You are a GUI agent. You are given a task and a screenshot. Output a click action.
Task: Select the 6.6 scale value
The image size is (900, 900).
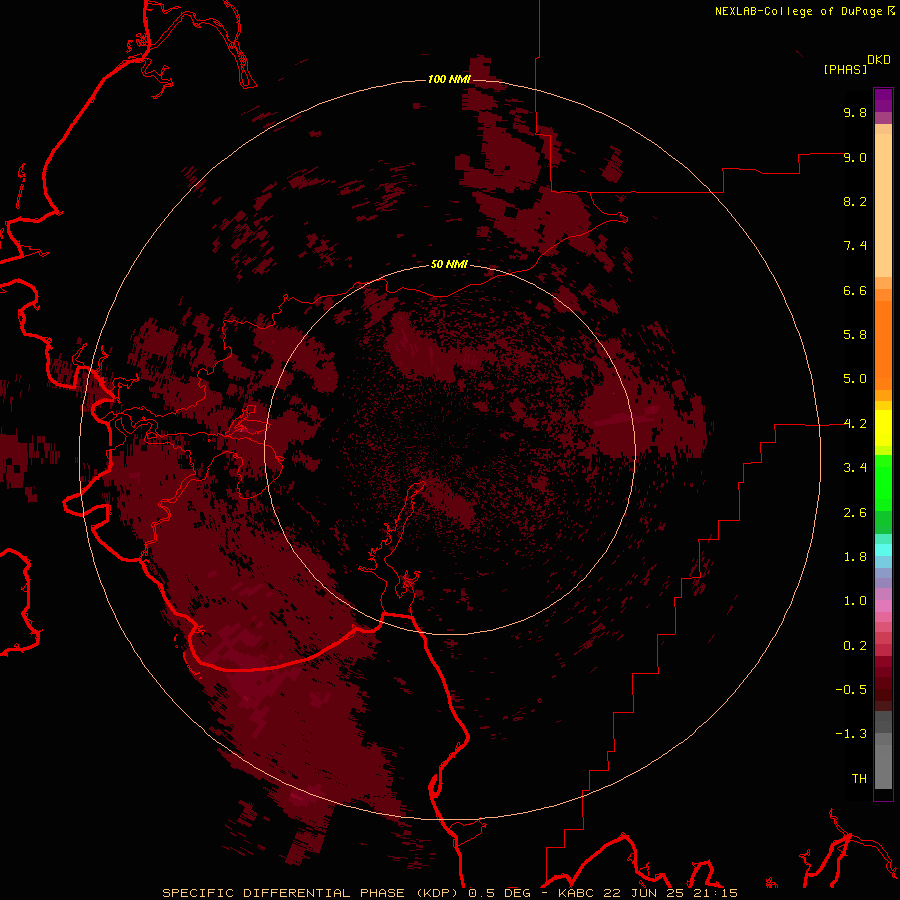855,290
